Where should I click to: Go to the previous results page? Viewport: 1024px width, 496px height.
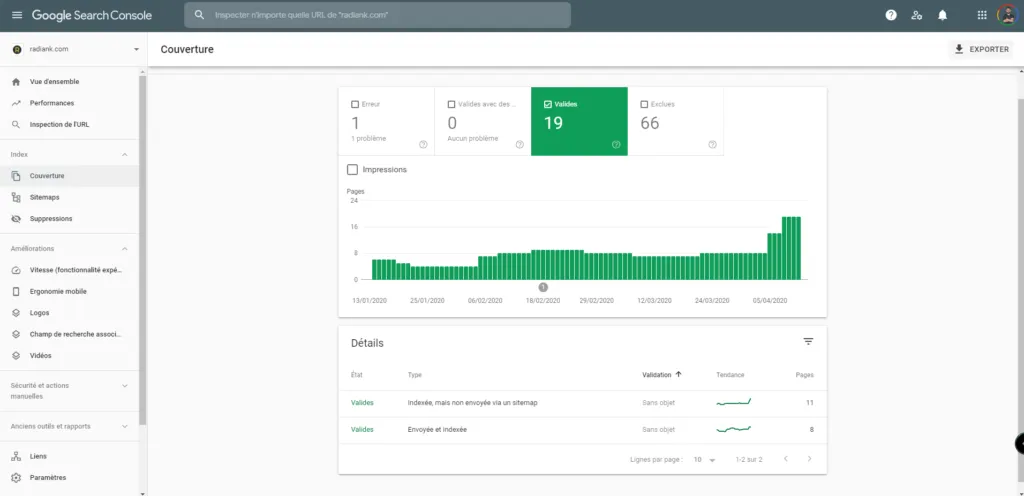pyautogui.click(x=786, y=459)
